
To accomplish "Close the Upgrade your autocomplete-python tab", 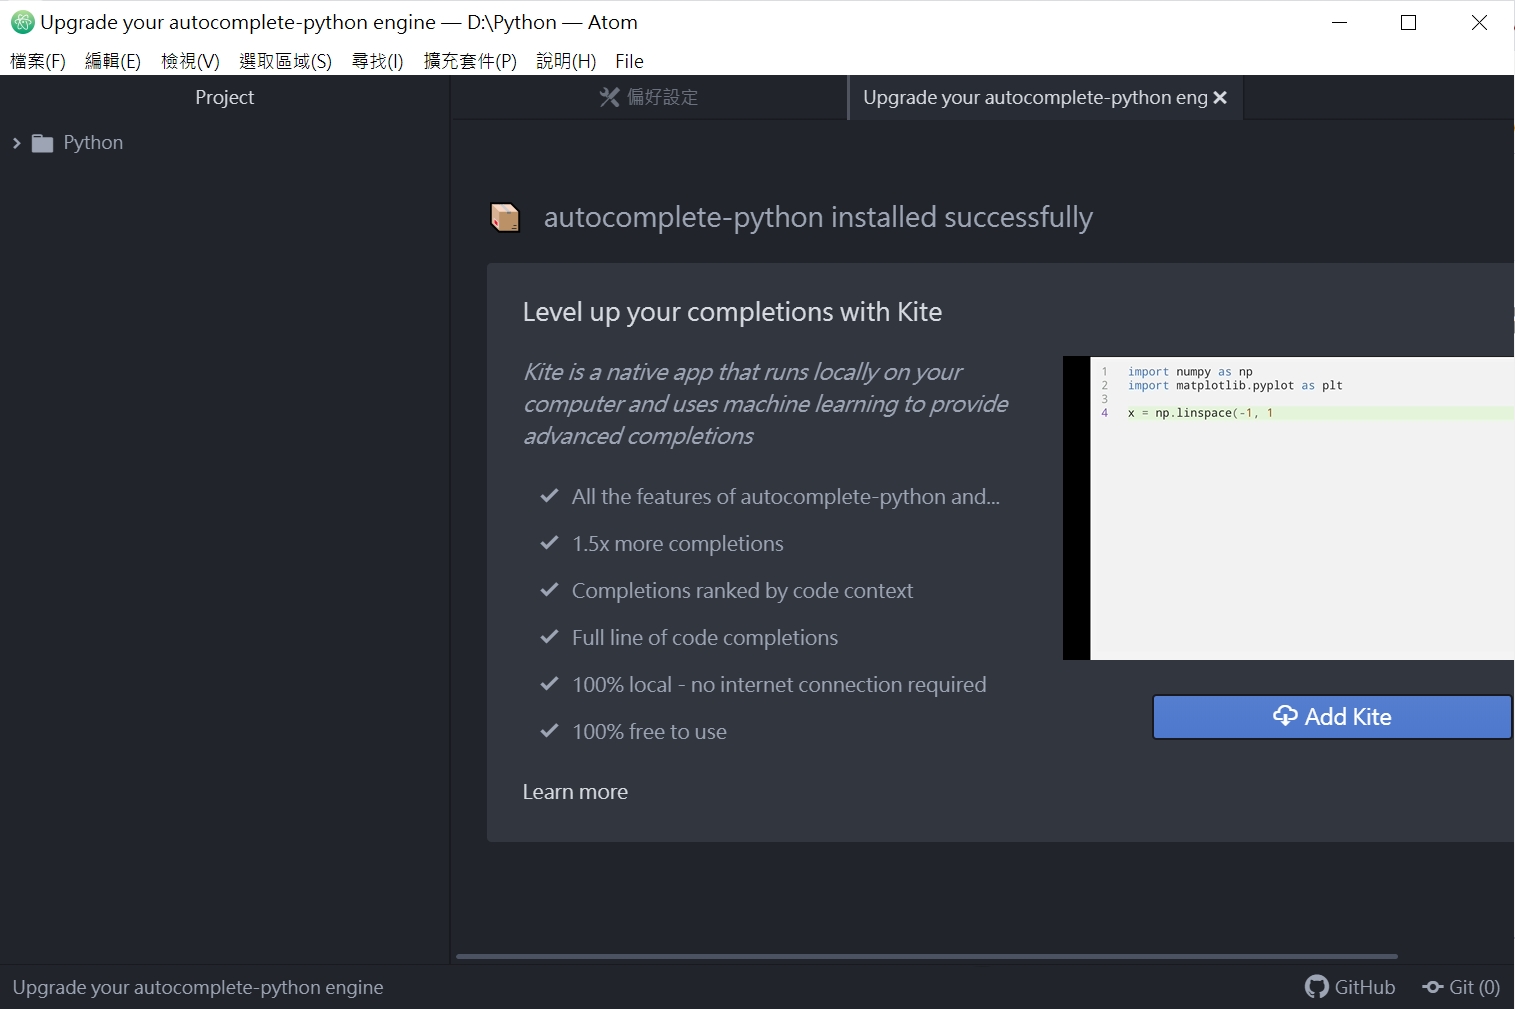I will tap(1221, 97).
